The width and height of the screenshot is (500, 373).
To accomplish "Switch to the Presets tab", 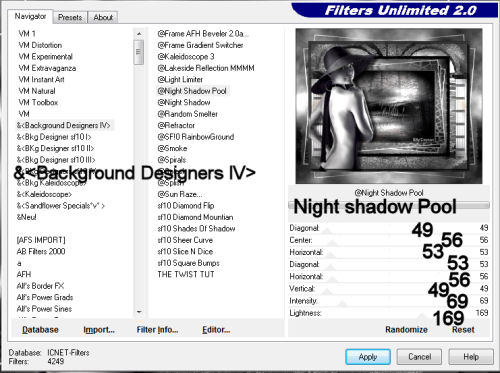I will click(70, 17).
